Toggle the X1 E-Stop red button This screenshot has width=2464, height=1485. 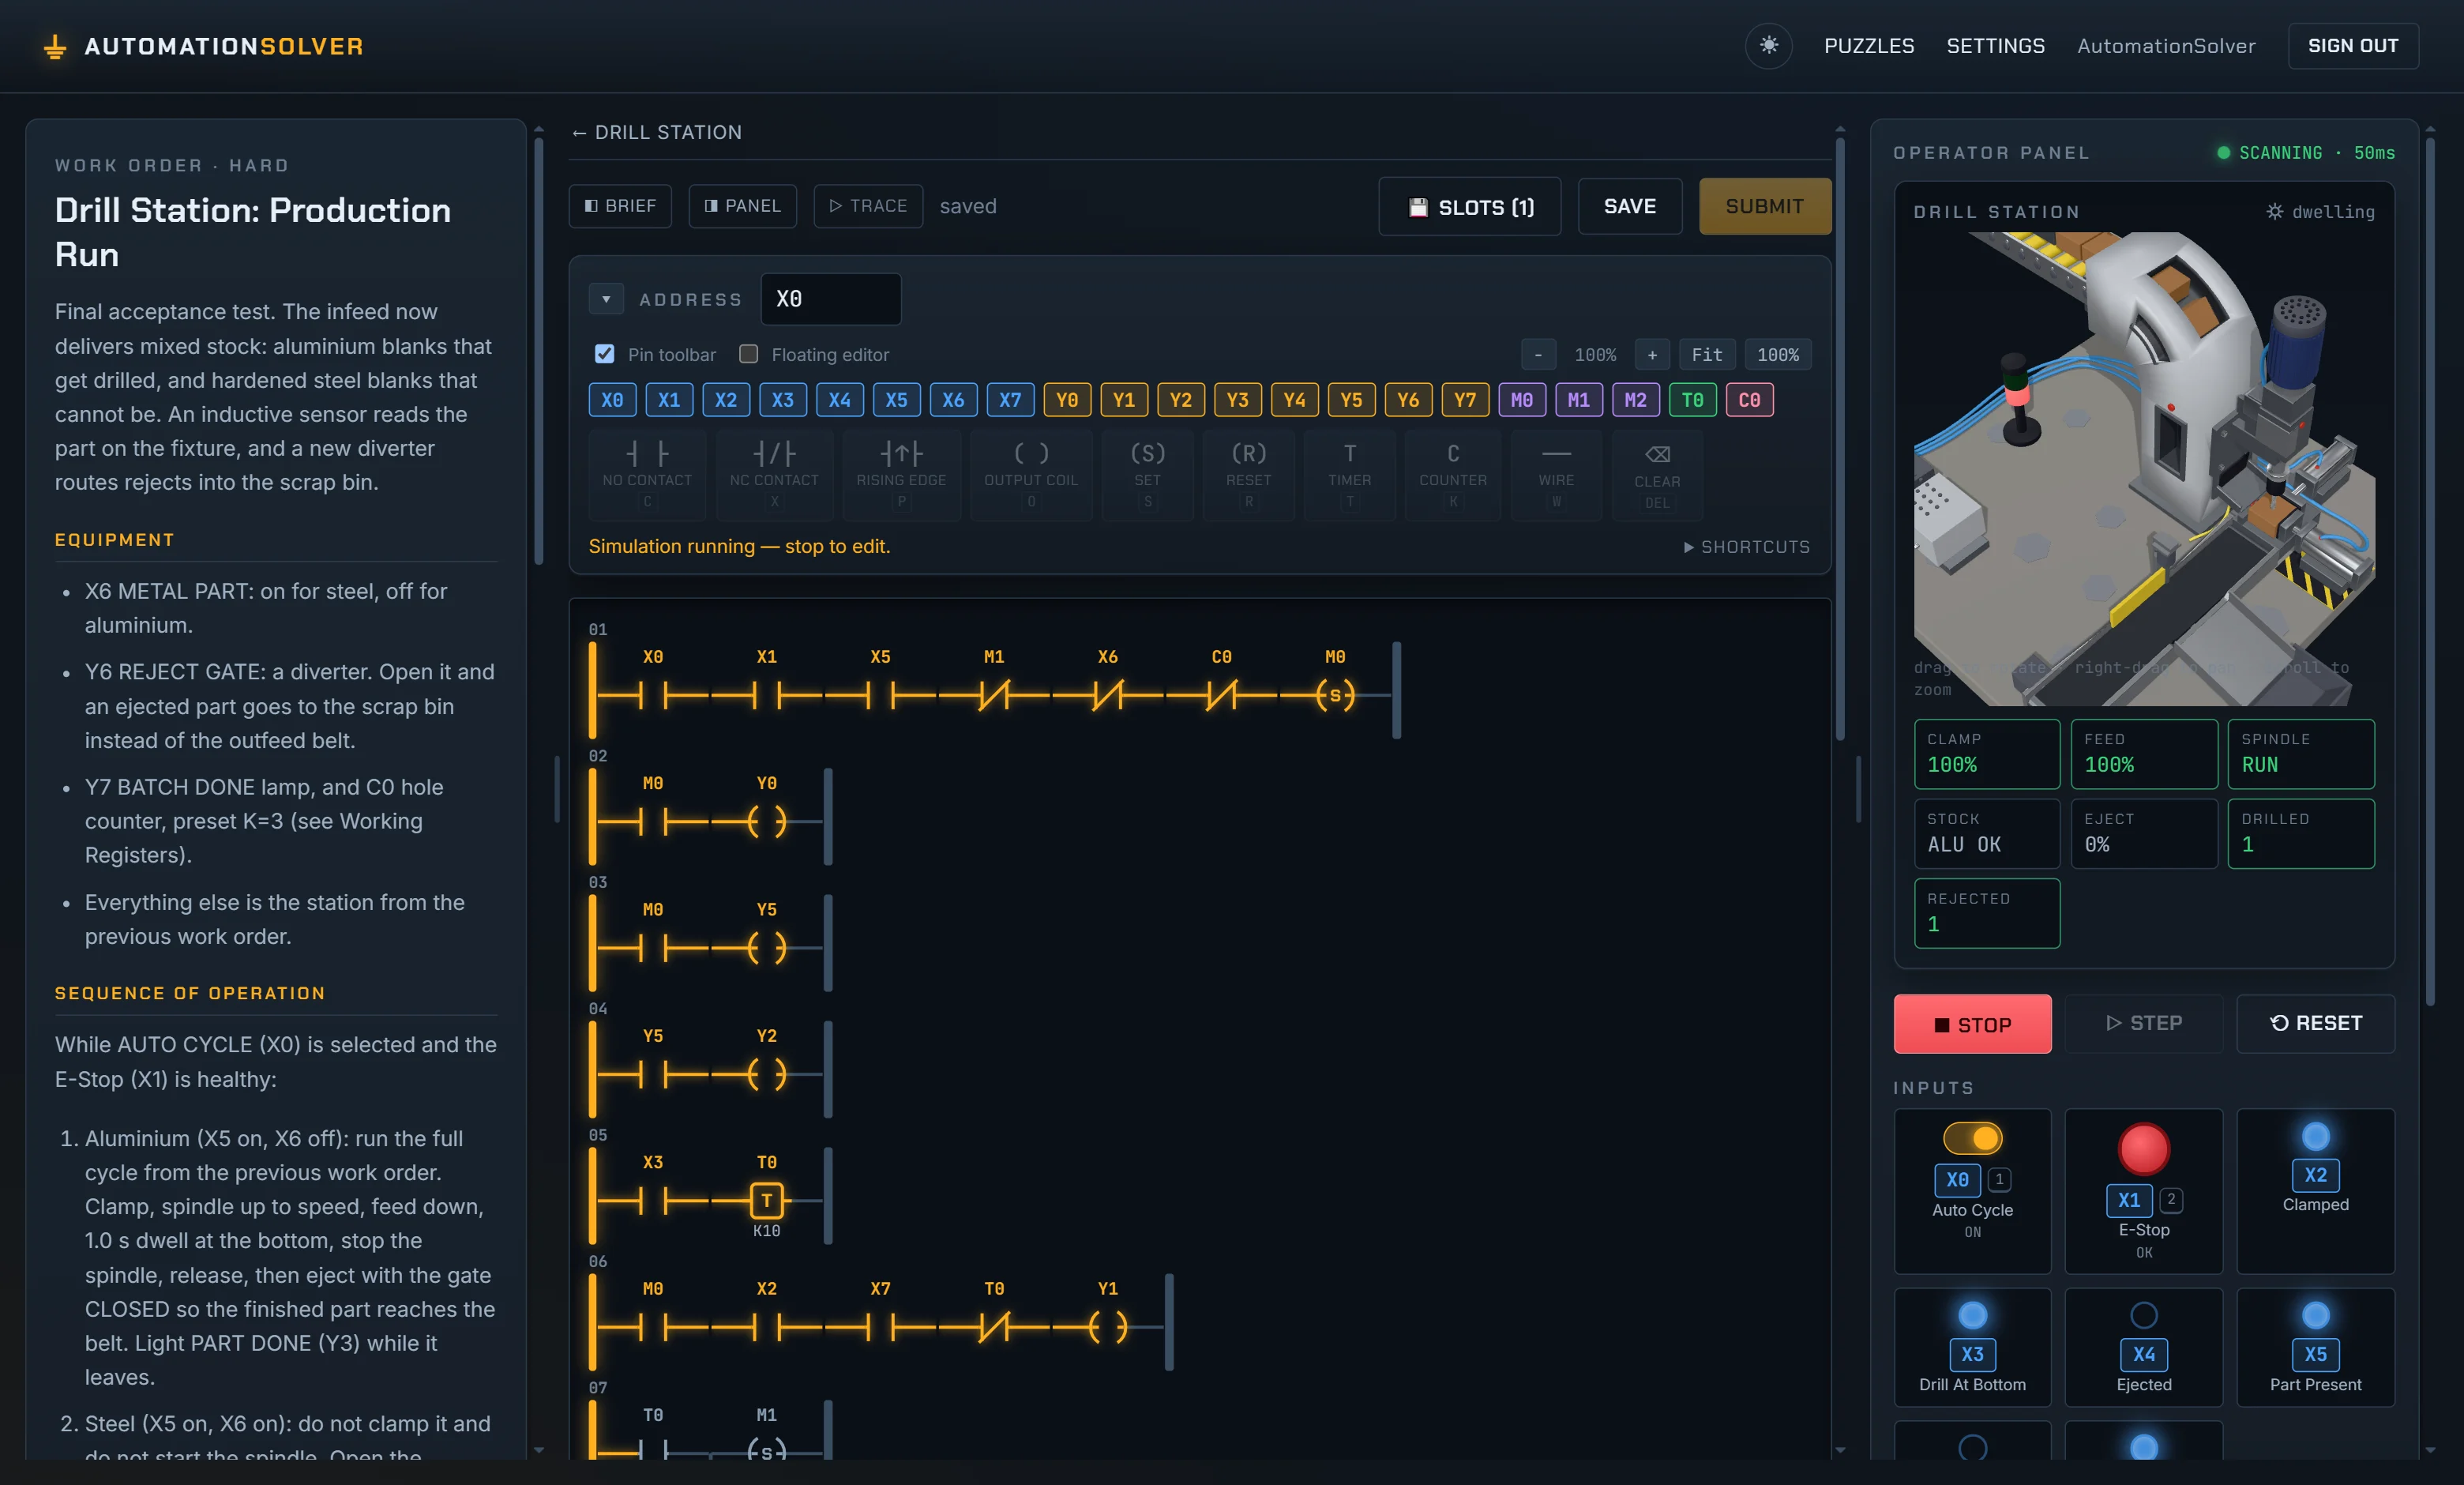click(x=2144, y=1149)
